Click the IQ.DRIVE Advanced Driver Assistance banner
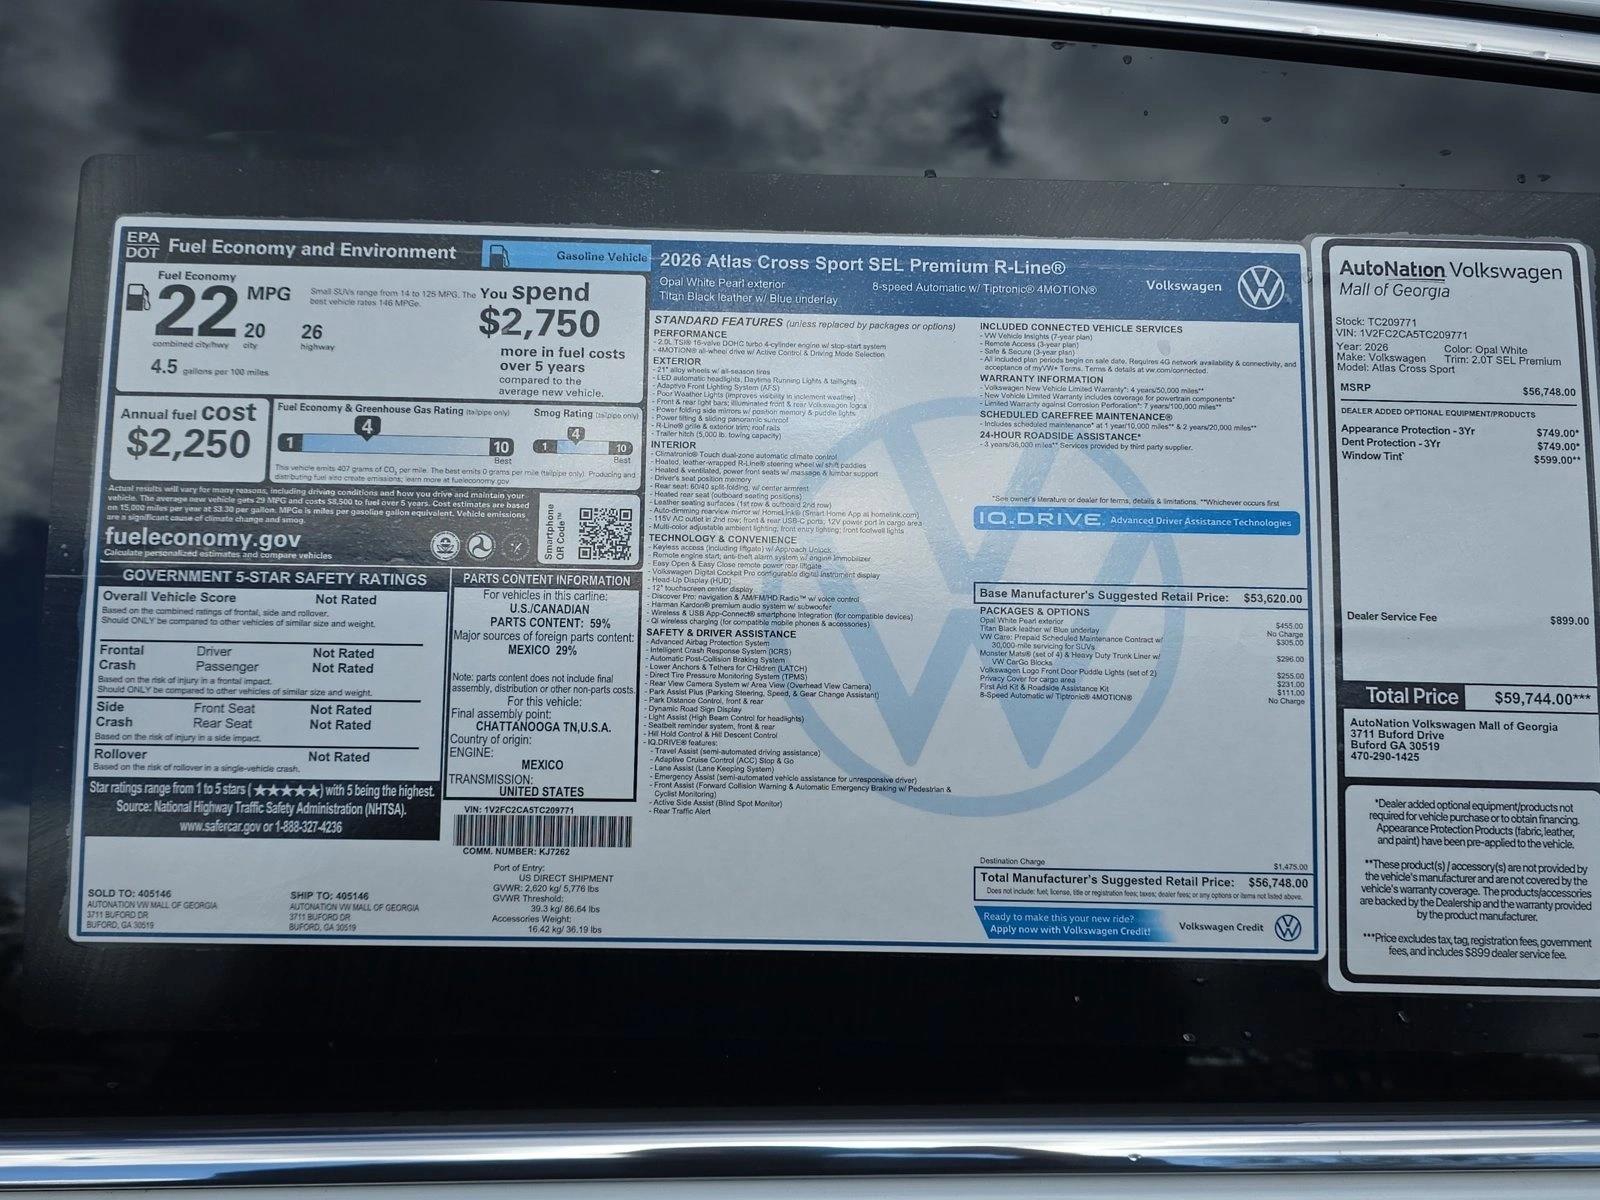 click(x=1137, y=520)
